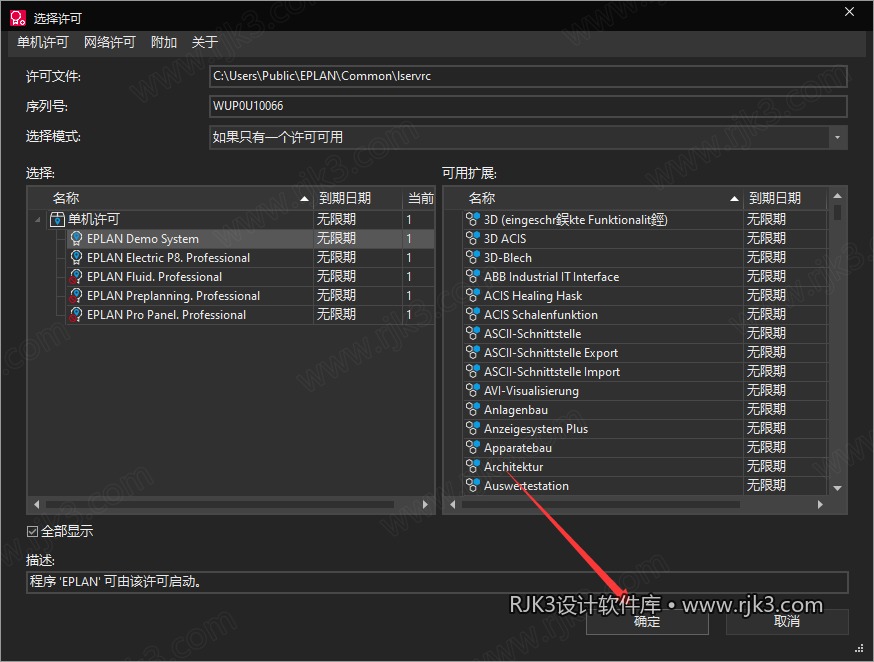This screenshot has width=874, height=662.
Task: Click the ASCII-Schnittstelle Export icon
Action: [x=473, y=352]
